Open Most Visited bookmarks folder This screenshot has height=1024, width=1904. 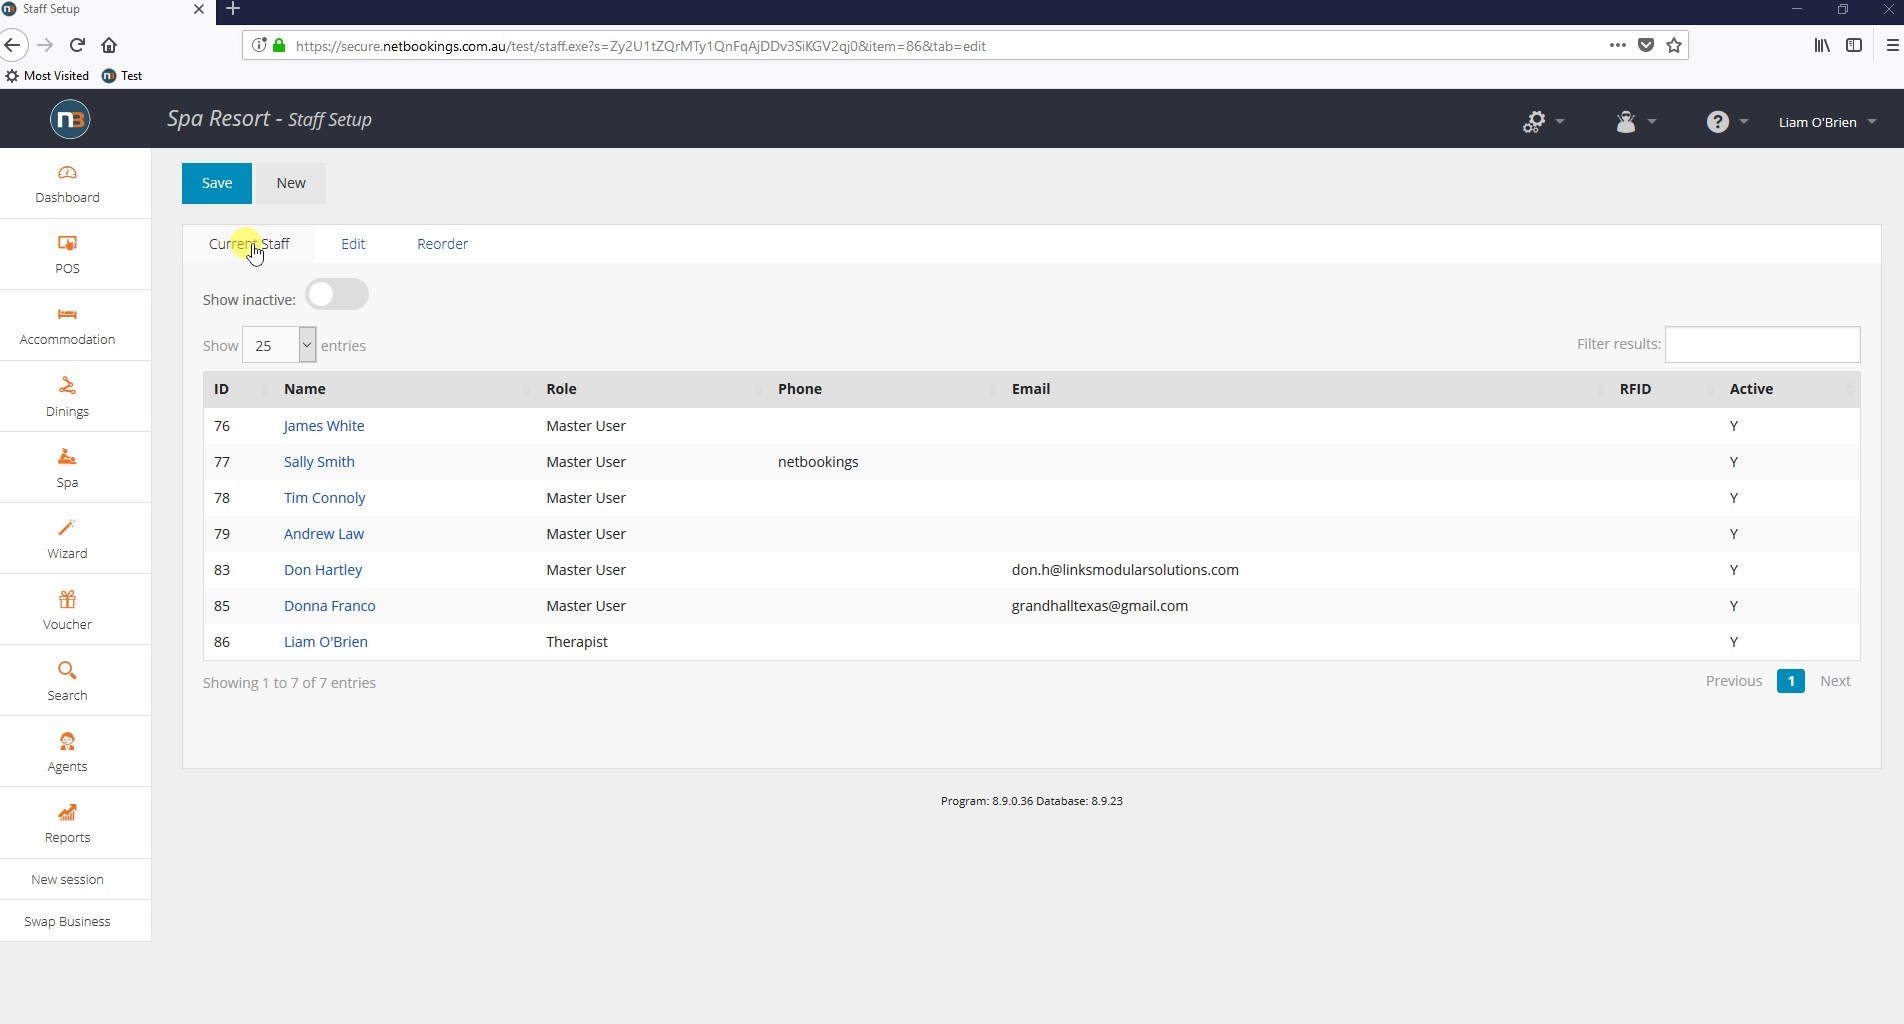pyautogui.click(x=47, y=76)
